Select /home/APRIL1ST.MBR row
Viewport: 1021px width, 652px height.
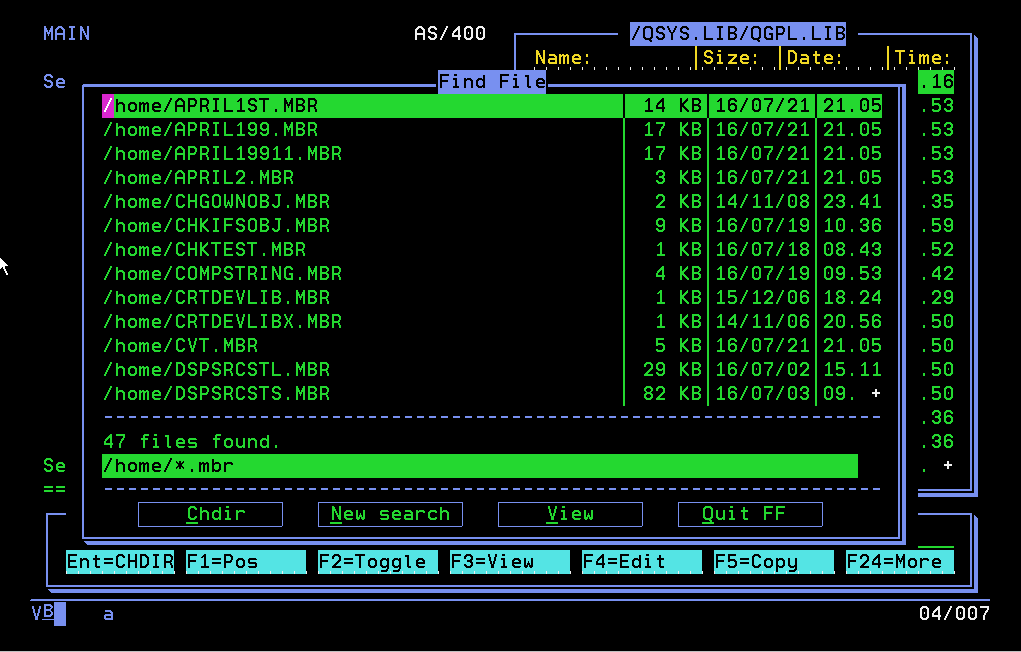coord(492,106)
